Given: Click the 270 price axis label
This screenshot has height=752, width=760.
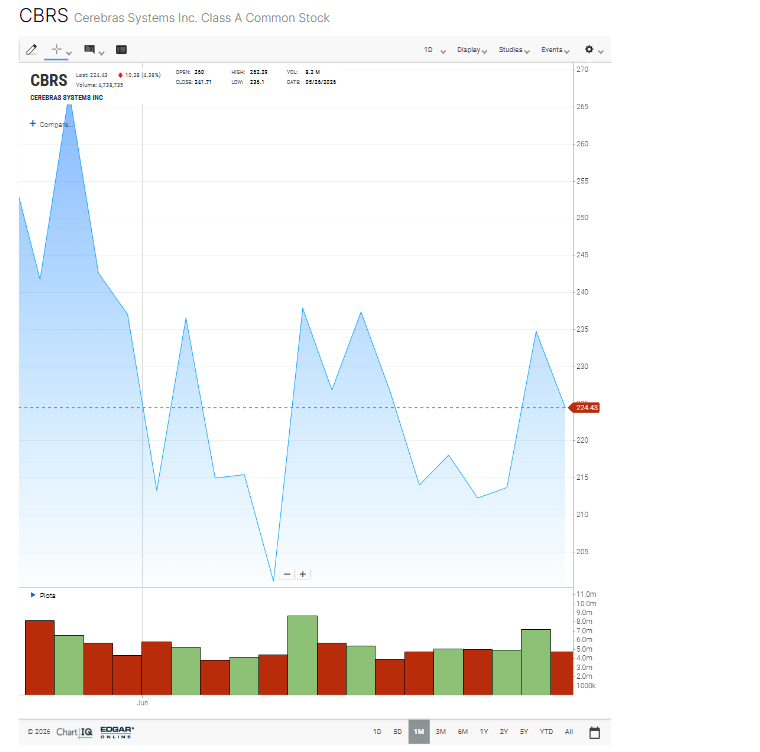Looking at the screenshot, I should pos(582,69).
